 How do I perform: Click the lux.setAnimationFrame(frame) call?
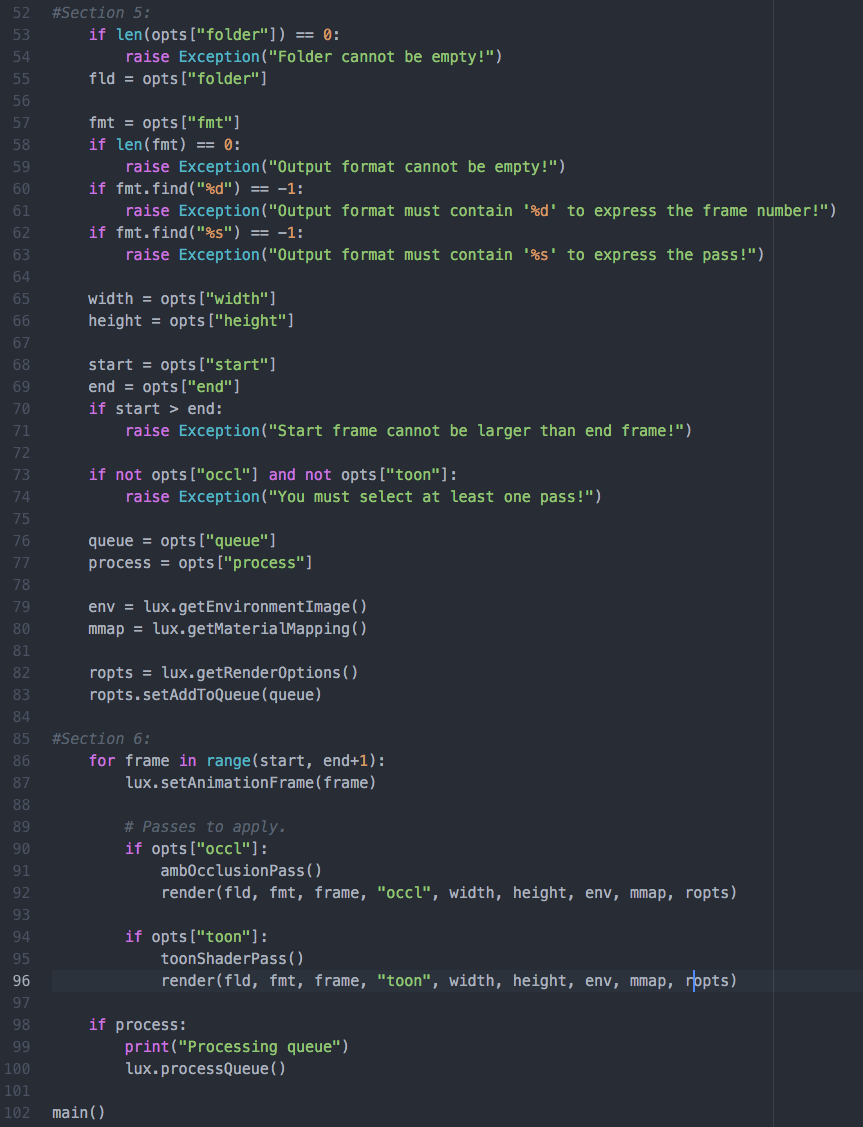(250, 783)
